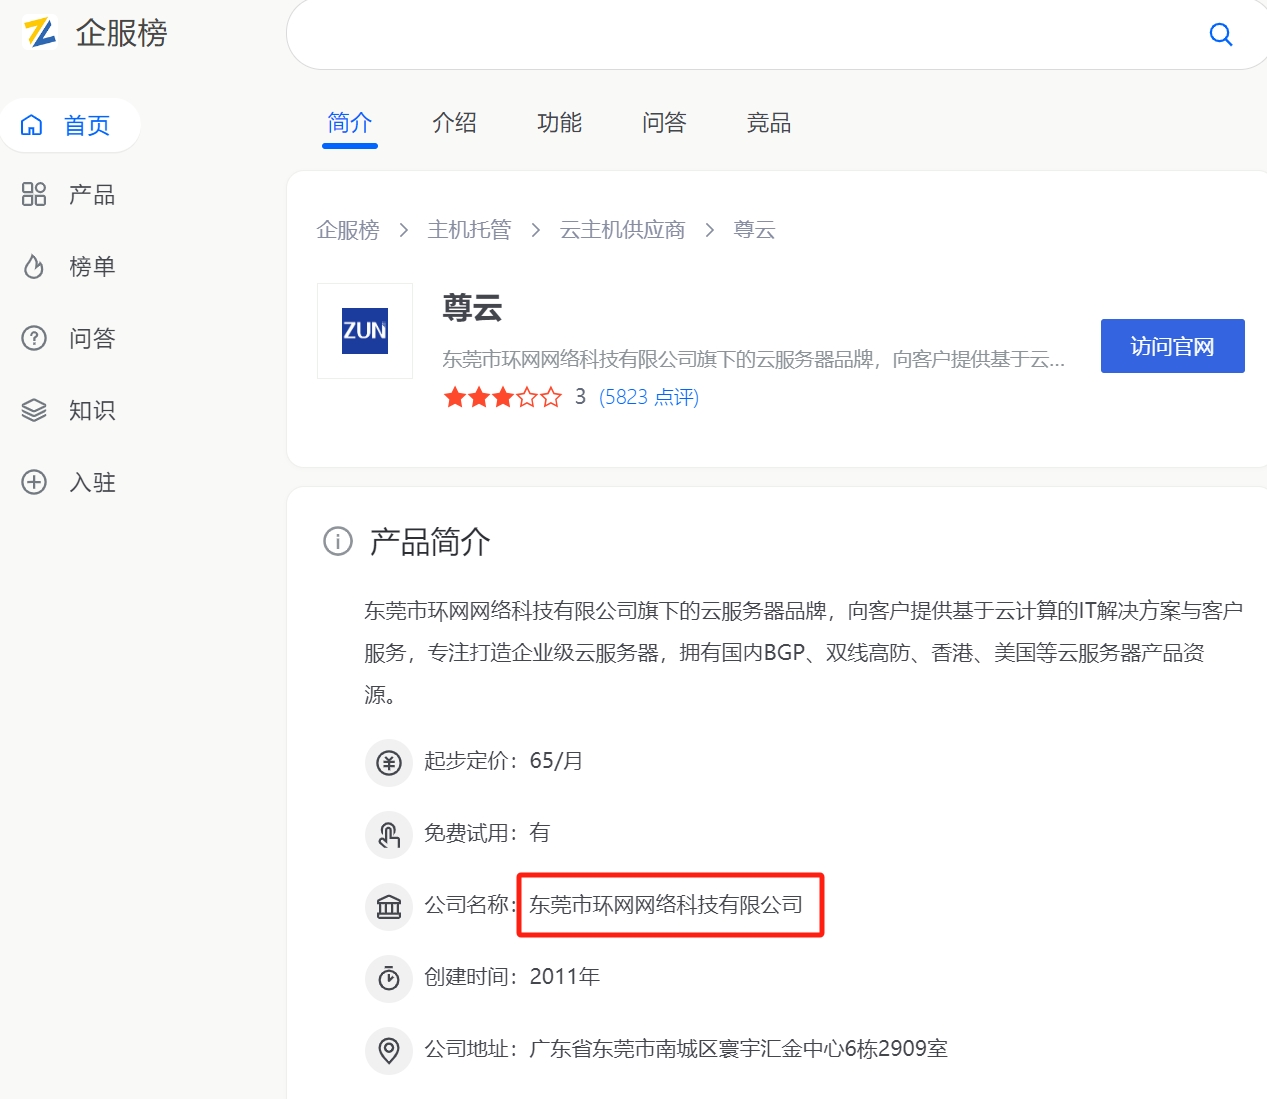
Task: Click the flame icon beside 榜单
Action: [x=34, y=266]
